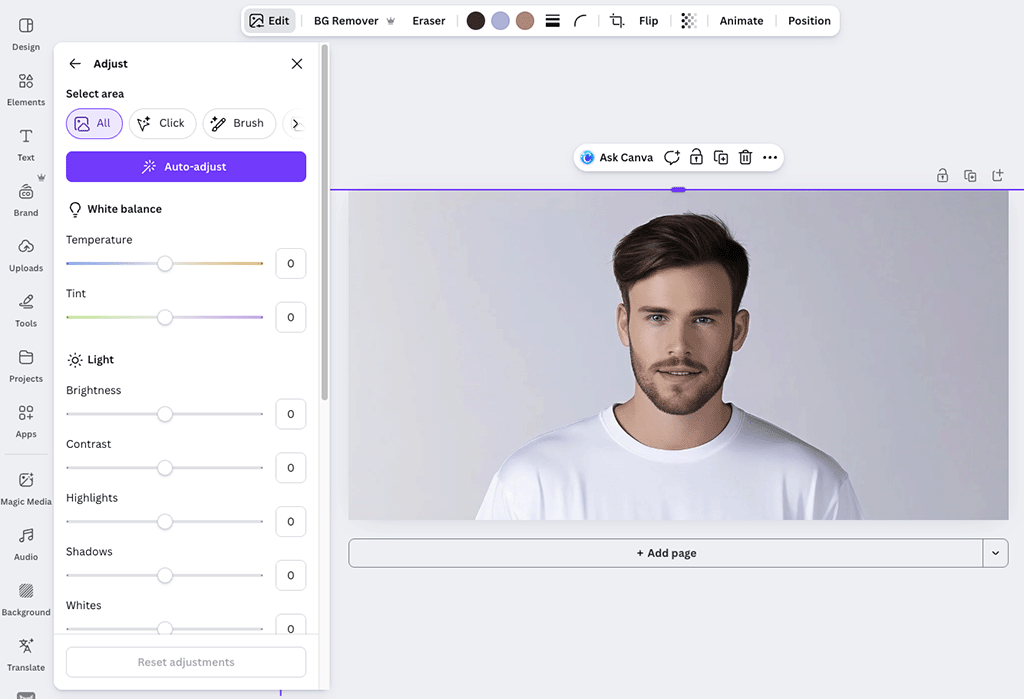Click Animate in the toolbar
The height and width of the screenshot is (699, 1024).
tap(741, 21)
